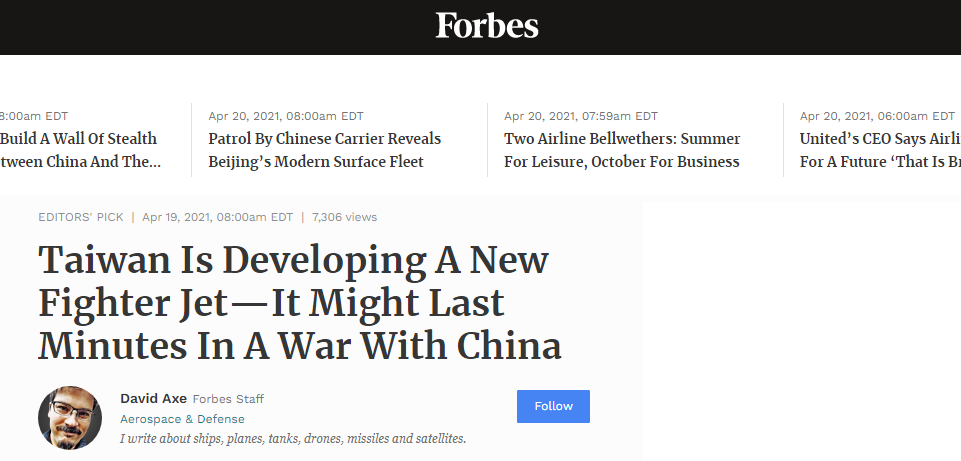This screenshot has width=961, height=461.
Task: Click the 7,306 views counter
Action: point(344,217)
